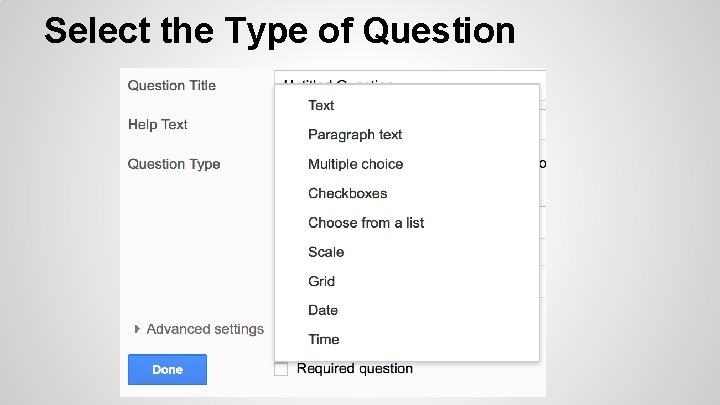This screenshot has width=720, height=405.
Task: Click the slide heading 'Select the Type of Question'
Action: tap(280, 31)
